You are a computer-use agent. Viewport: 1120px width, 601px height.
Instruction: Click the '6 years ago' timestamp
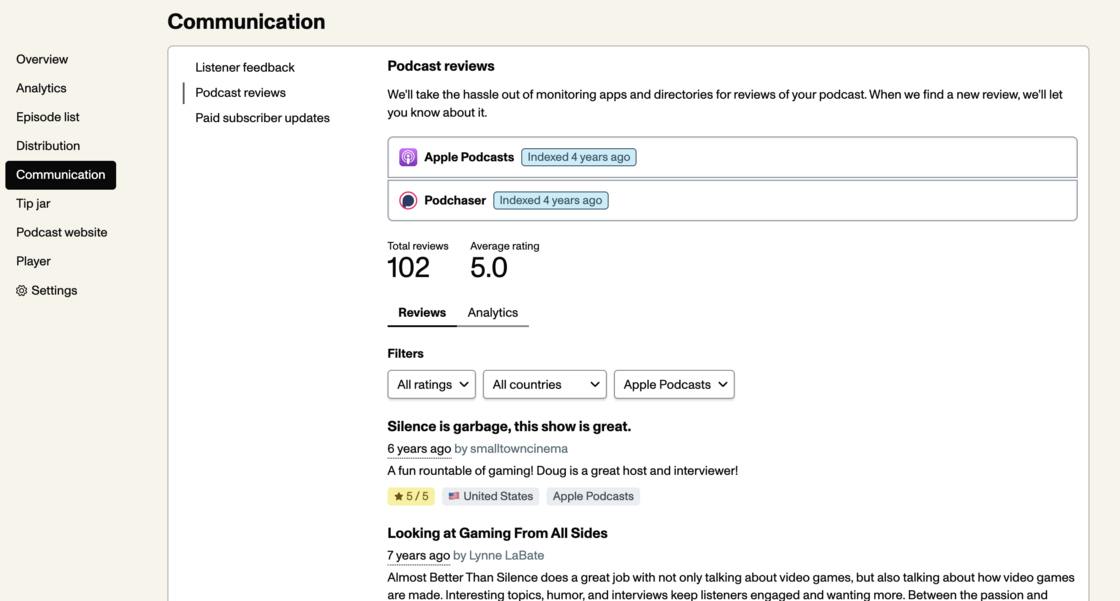pos(419,449)
